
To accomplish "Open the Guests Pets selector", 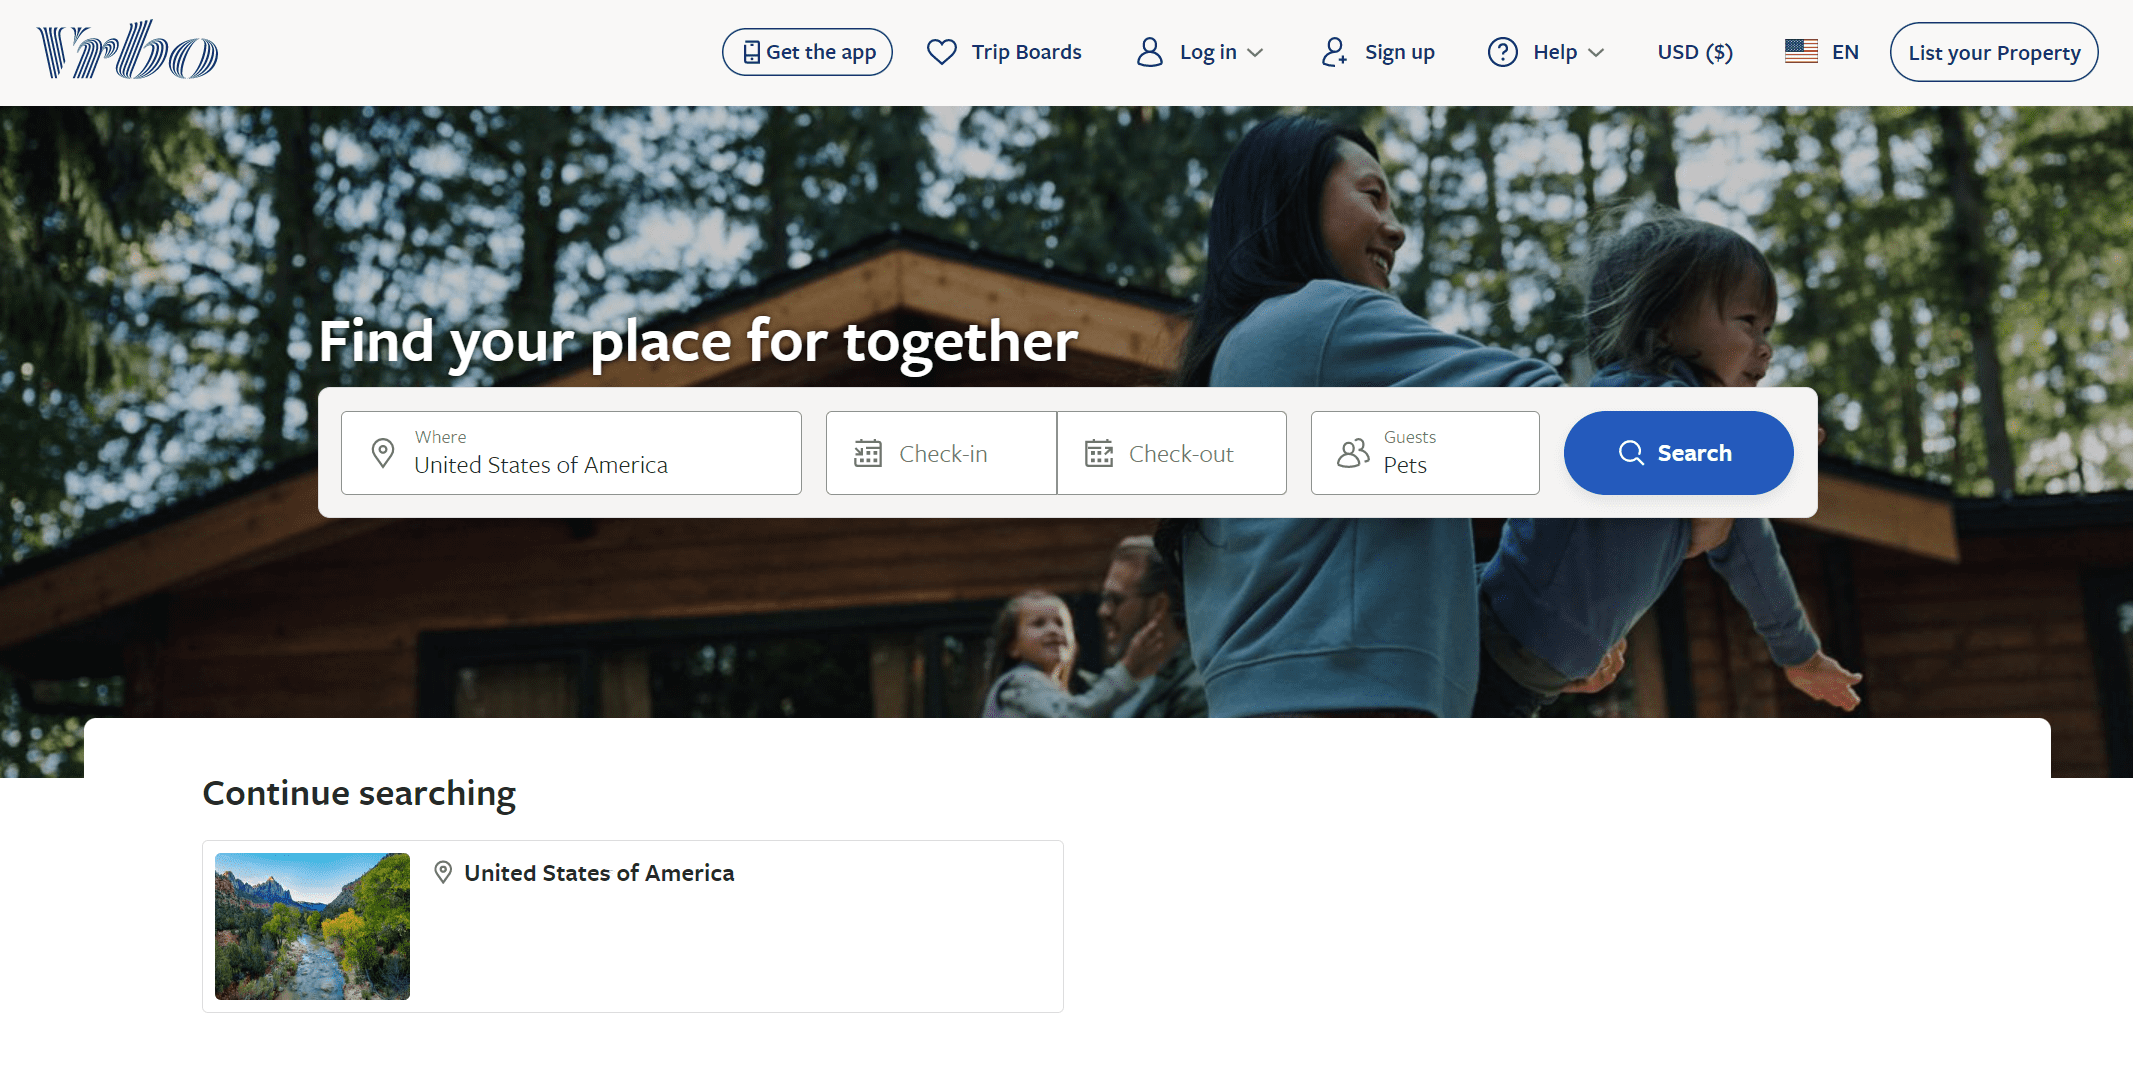I will [x=1425, y=453].
